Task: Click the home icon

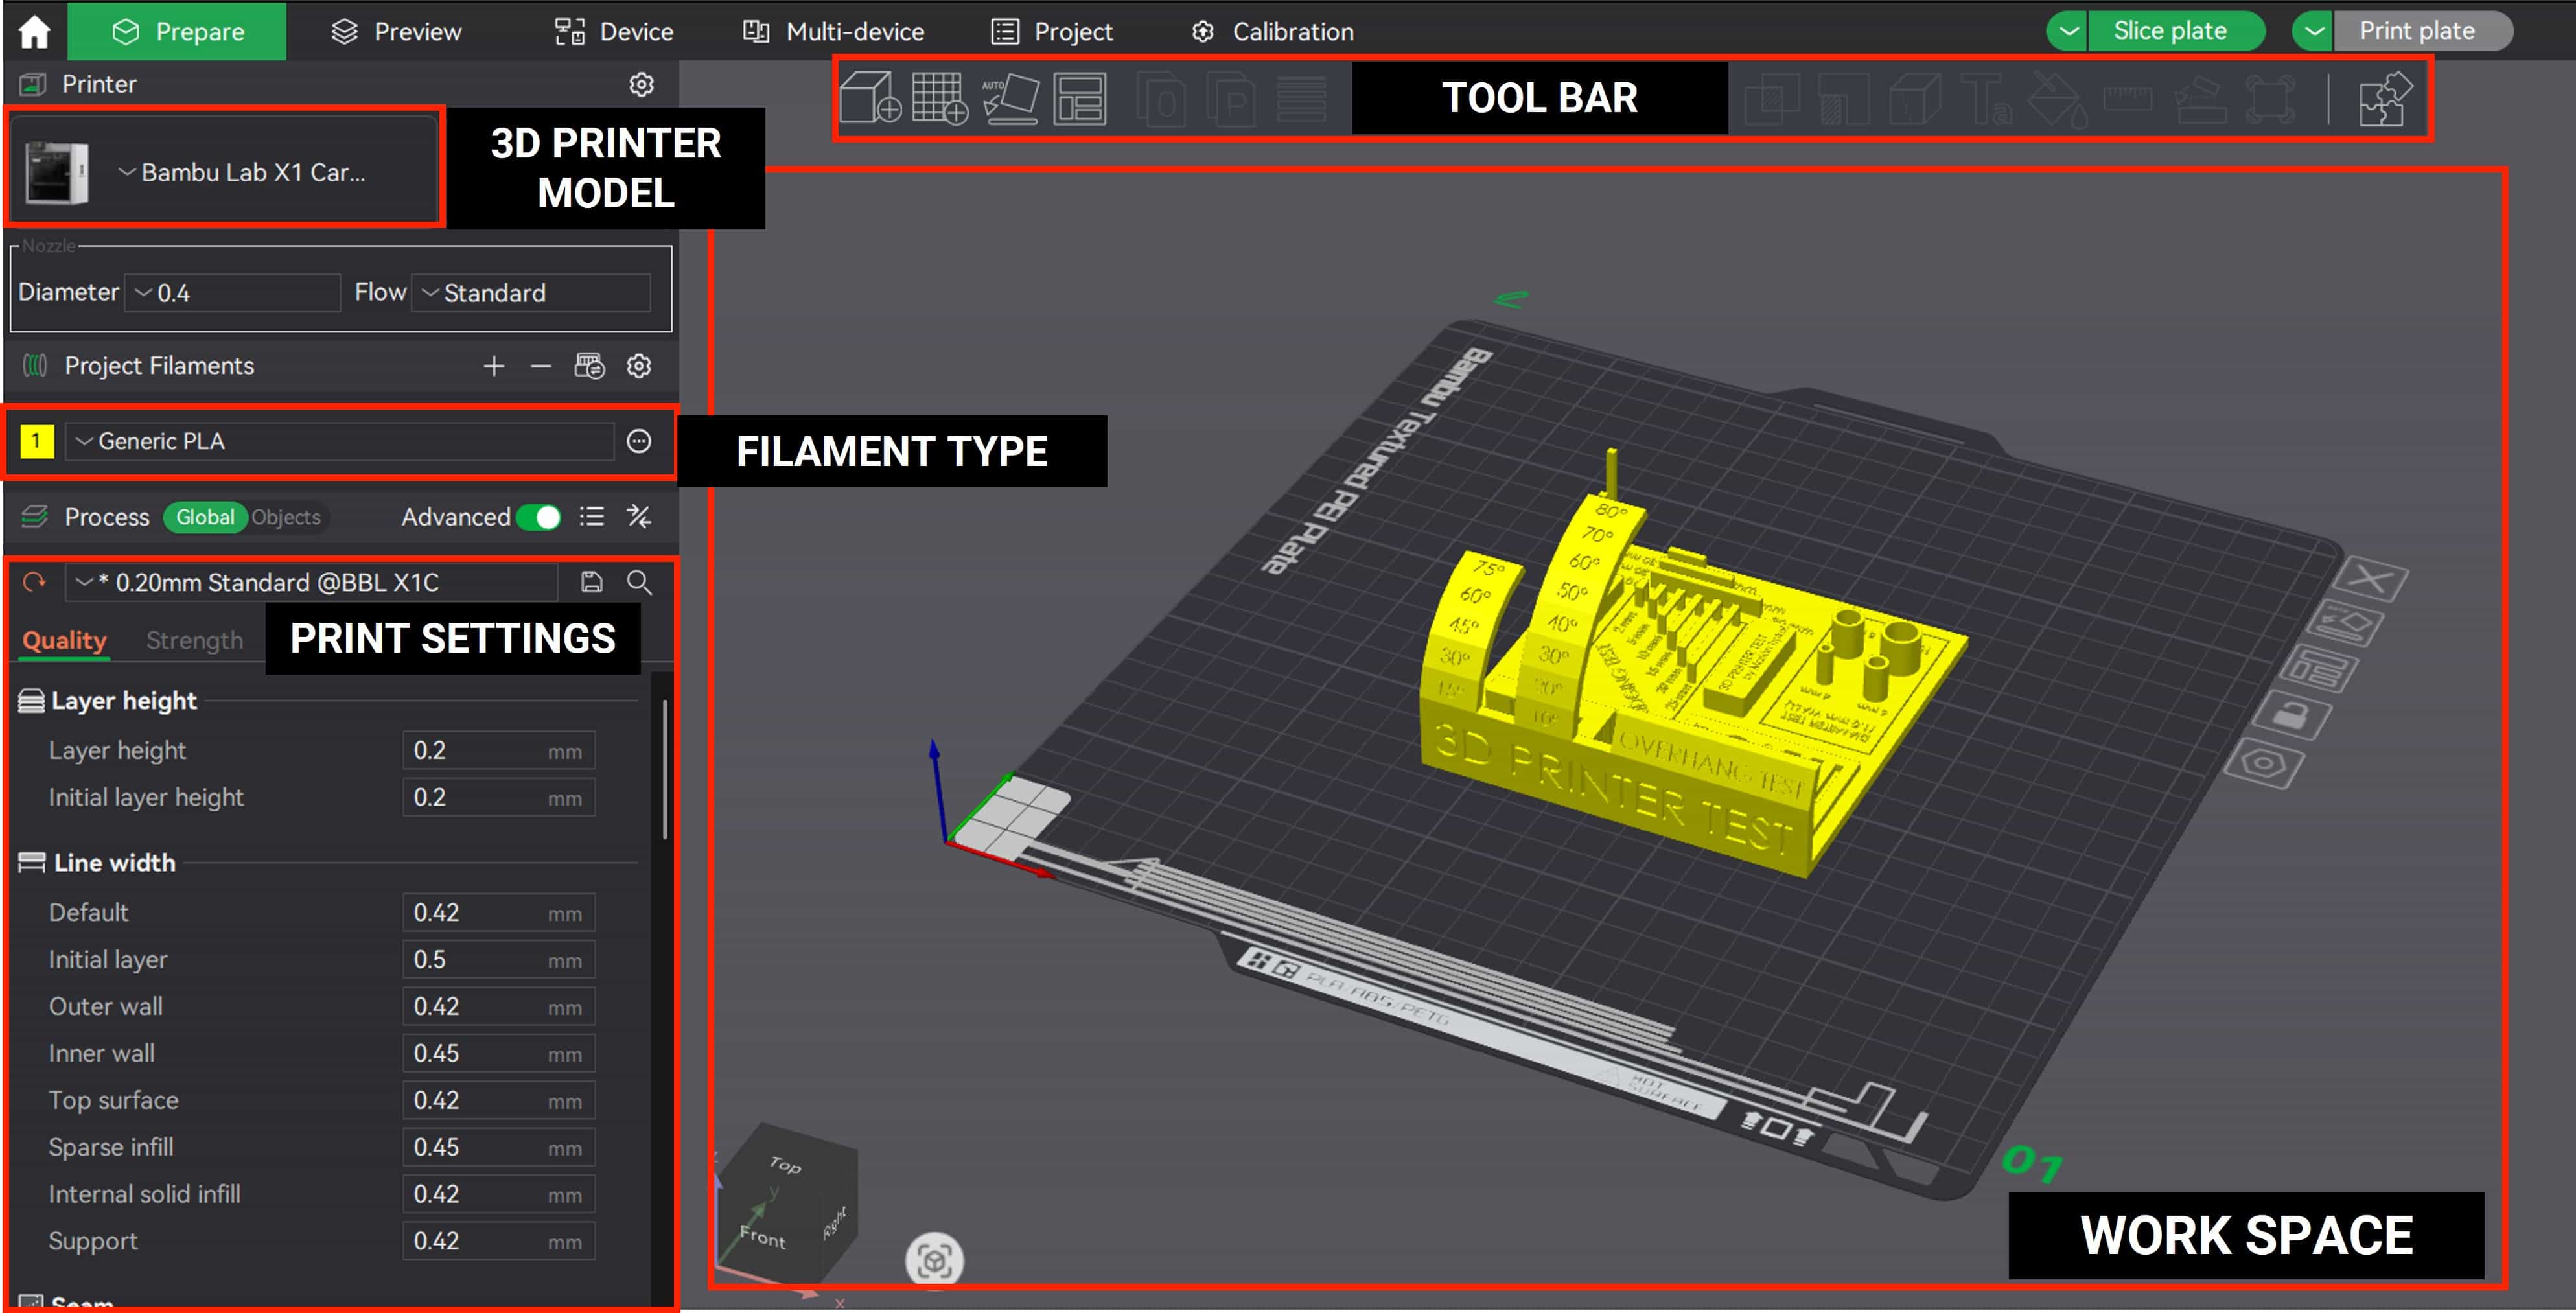Action: coord(34,31)
